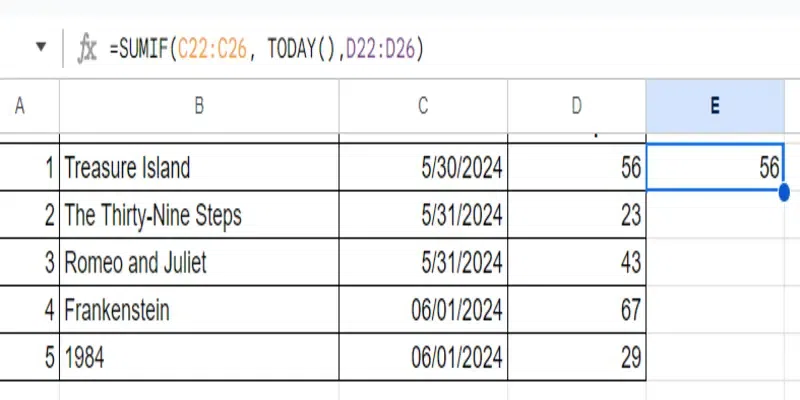This screenshot has width=800, height=400.
Task: Select column A header
Action: (20, 106)
